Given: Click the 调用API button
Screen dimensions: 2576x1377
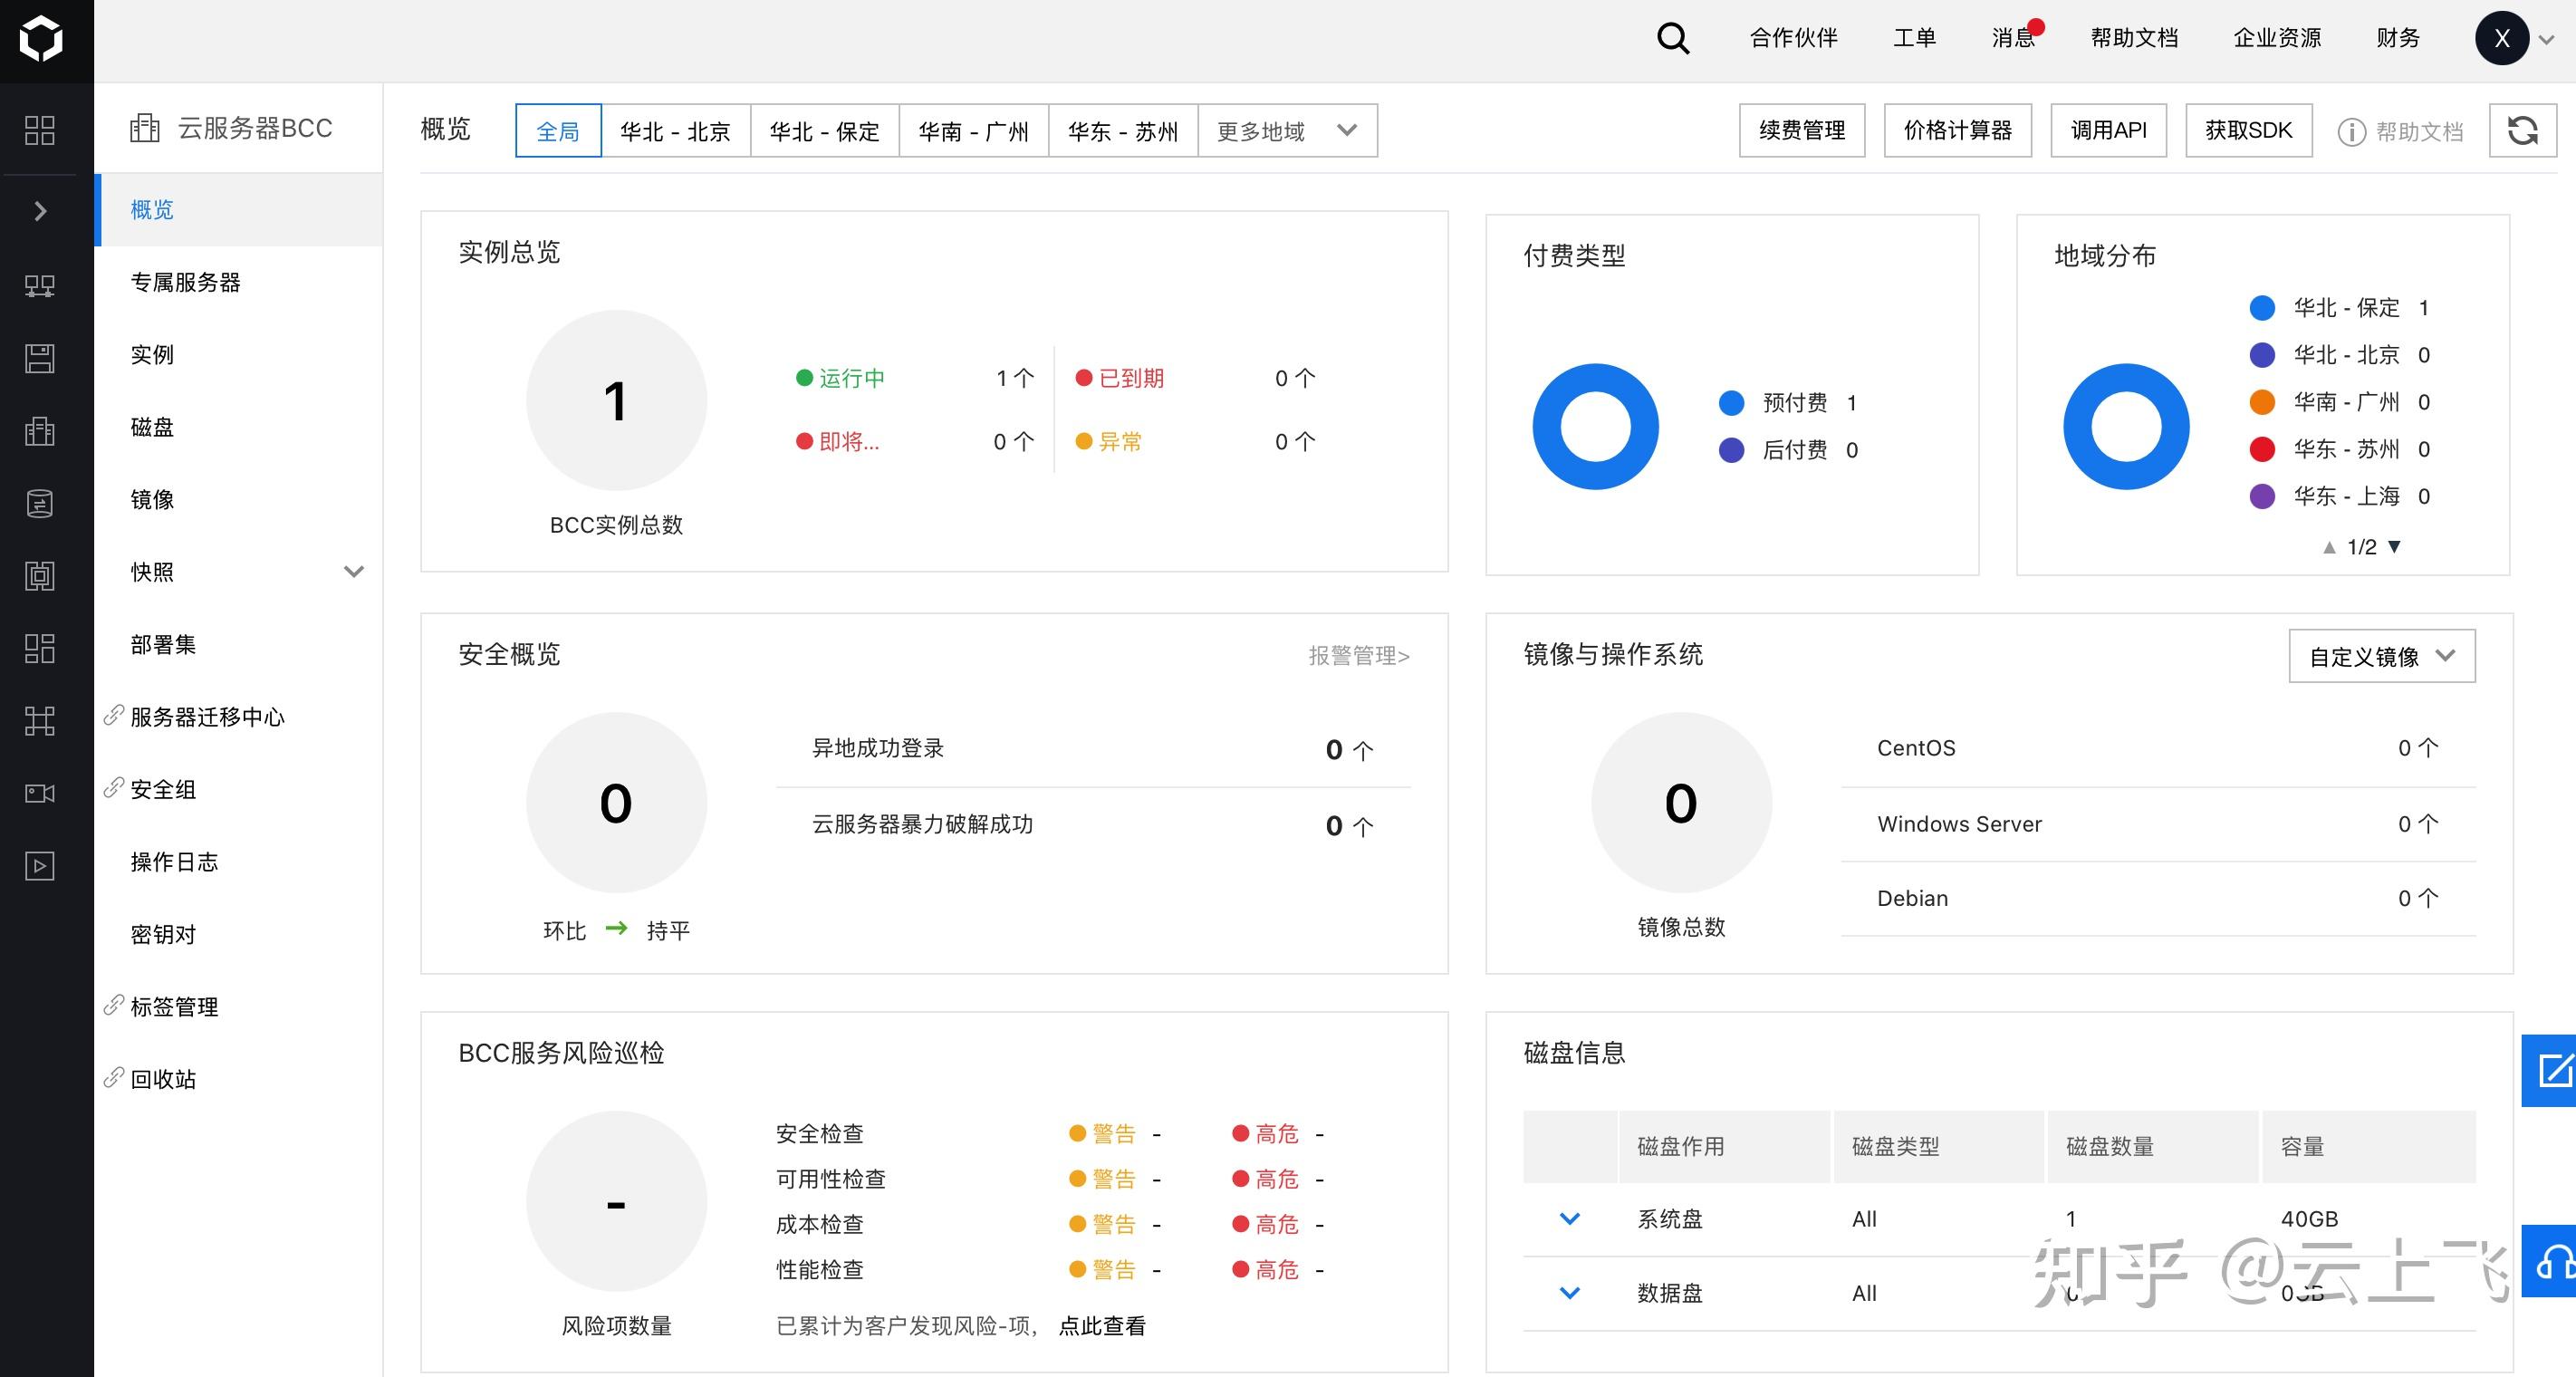Looking at the screenshot, I should point(2109,131).
